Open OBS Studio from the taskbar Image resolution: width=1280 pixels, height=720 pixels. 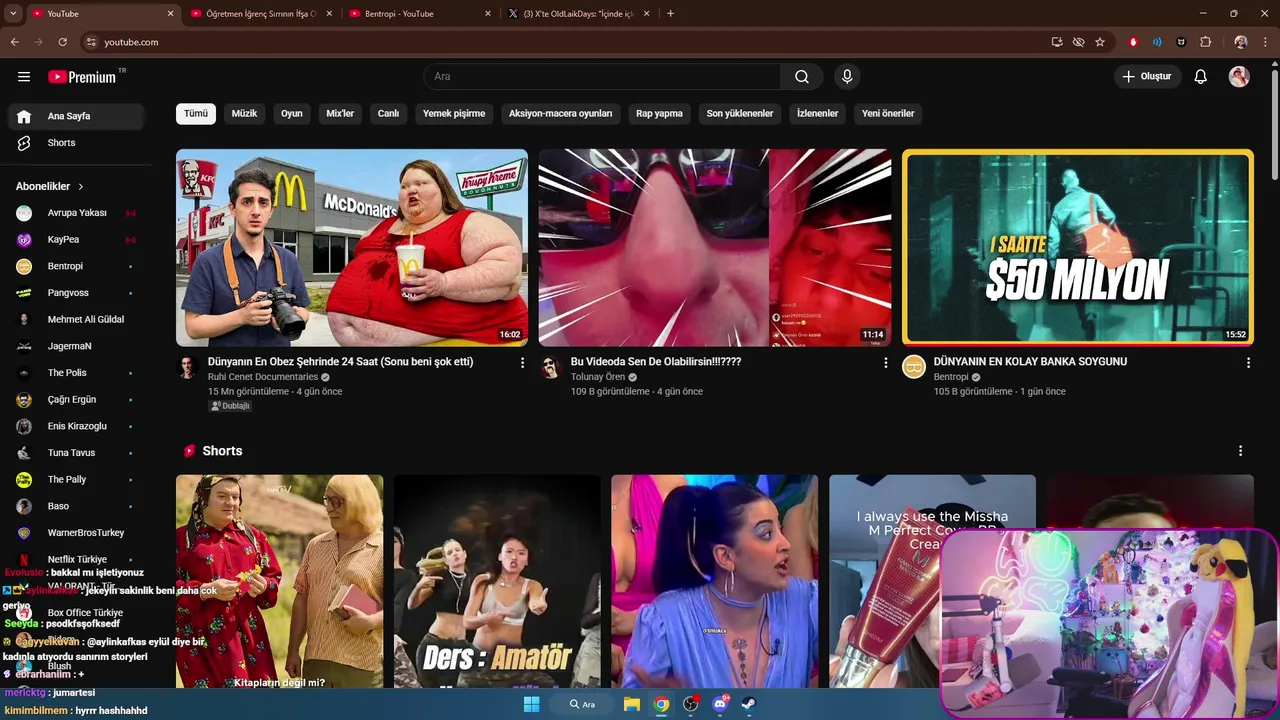[690, 704]
